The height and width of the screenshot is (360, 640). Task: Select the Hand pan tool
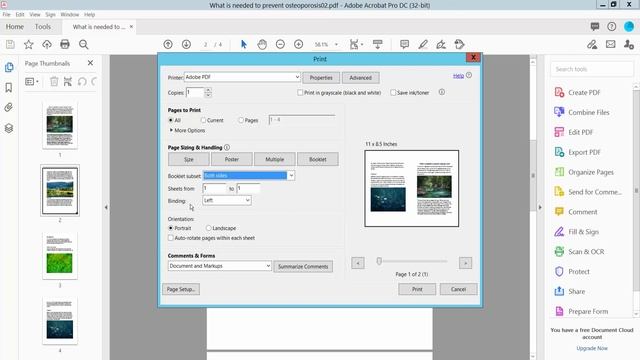click(x=262, y=44)
